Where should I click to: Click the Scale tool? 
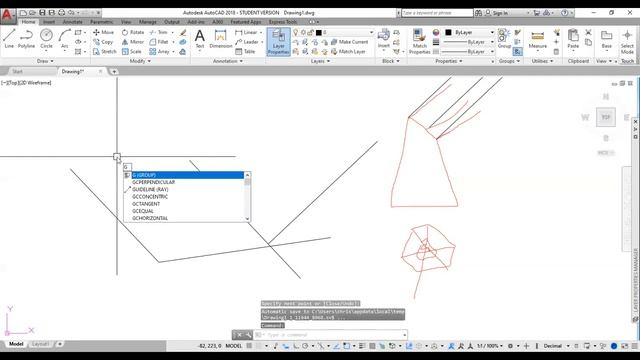tap(132, 52)
